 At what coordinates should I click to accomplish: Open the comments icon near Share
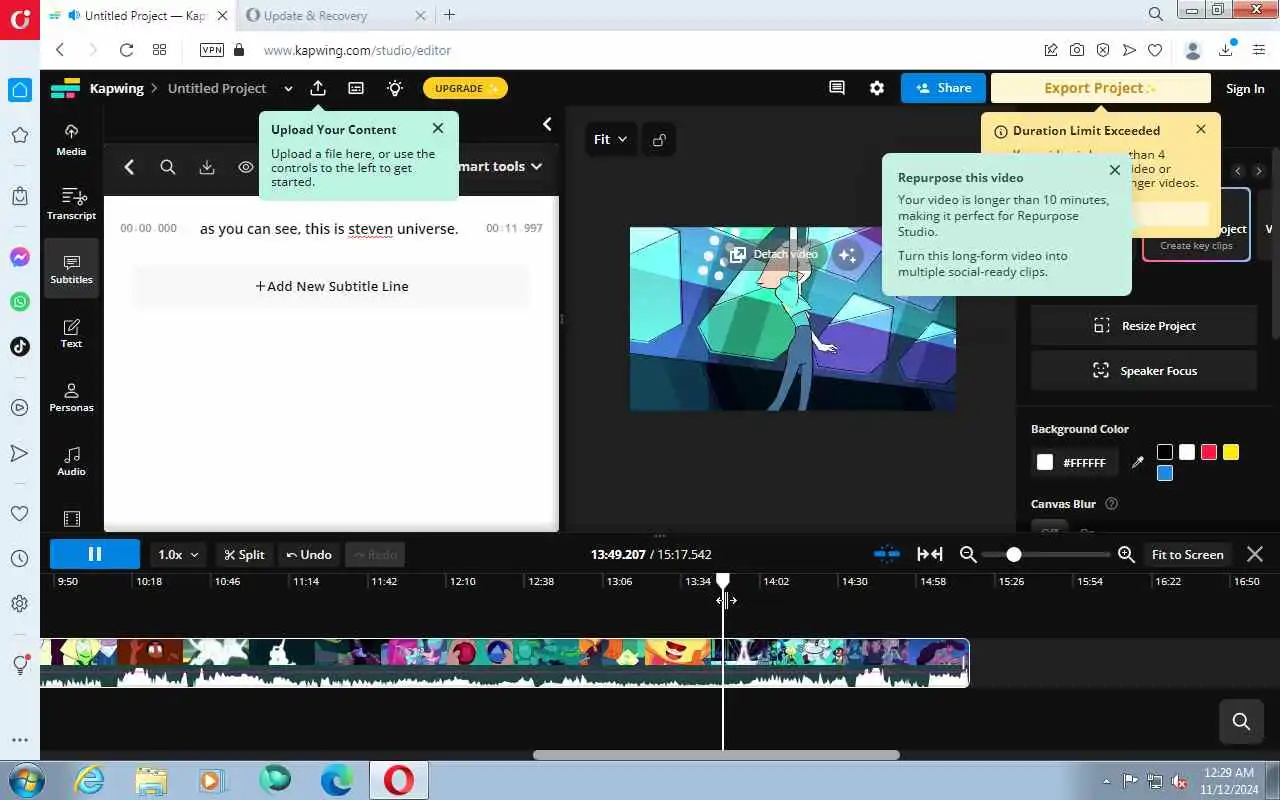pos(837,88)
